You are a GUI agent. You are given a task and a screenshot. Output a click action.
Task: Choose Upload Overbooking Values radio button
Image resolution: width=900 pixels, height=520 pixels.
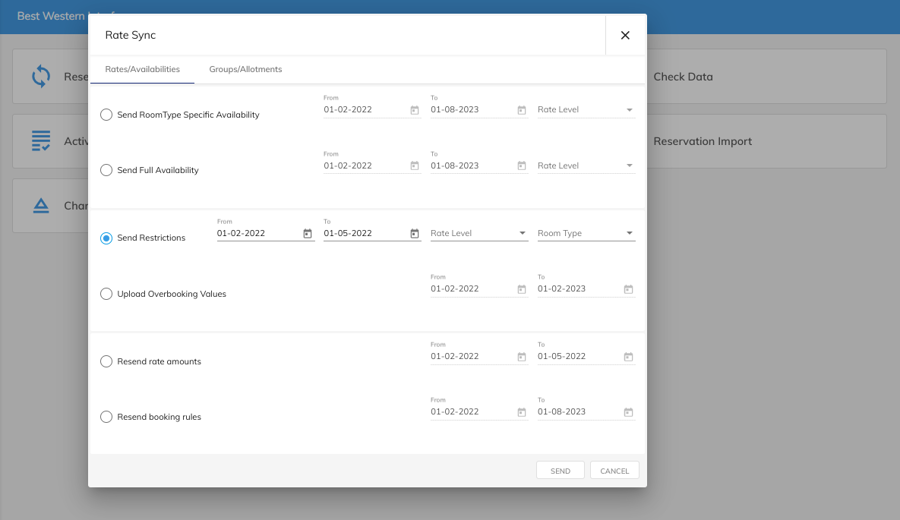[106, 294]
